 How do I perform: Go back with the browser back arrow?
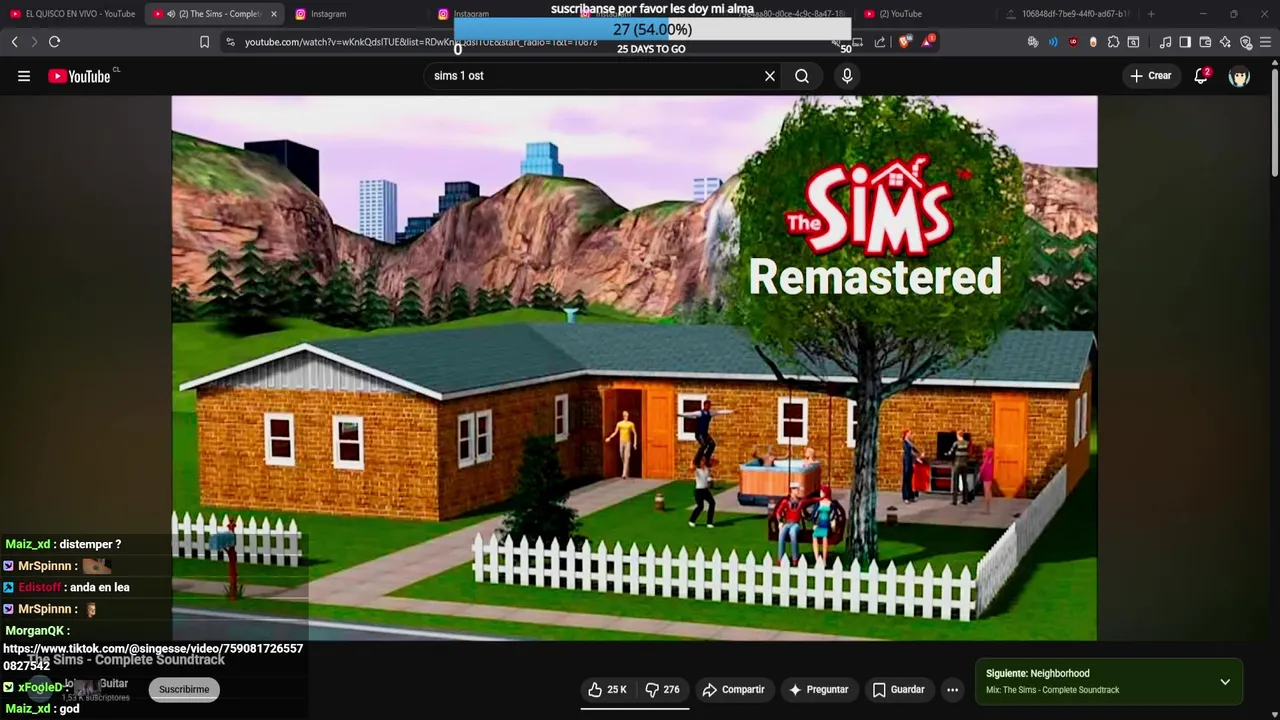point(15,42)
